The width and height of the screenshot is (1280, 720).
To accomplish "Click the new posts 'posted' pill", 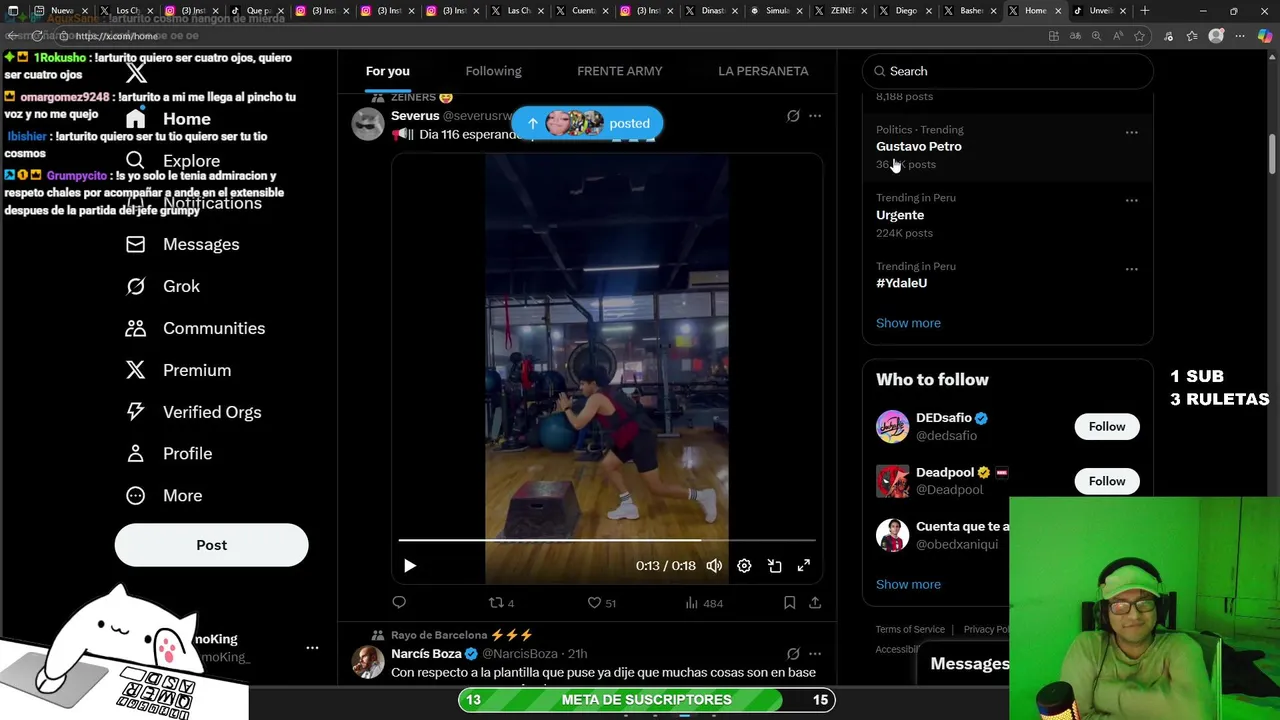I will [x=587, y=123].
